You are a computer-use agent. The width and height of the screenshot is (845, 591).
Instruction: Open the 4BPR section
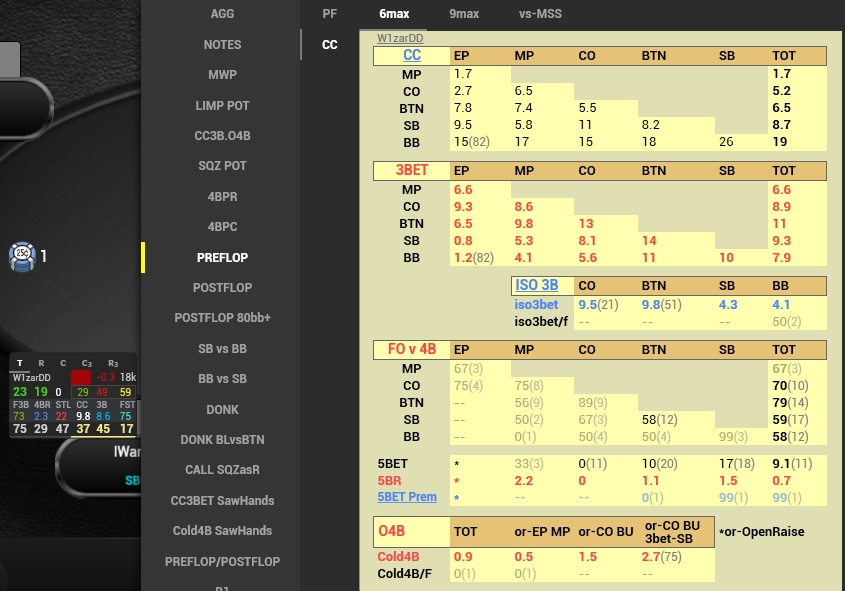pyautogui.click(x=222, y=197)
